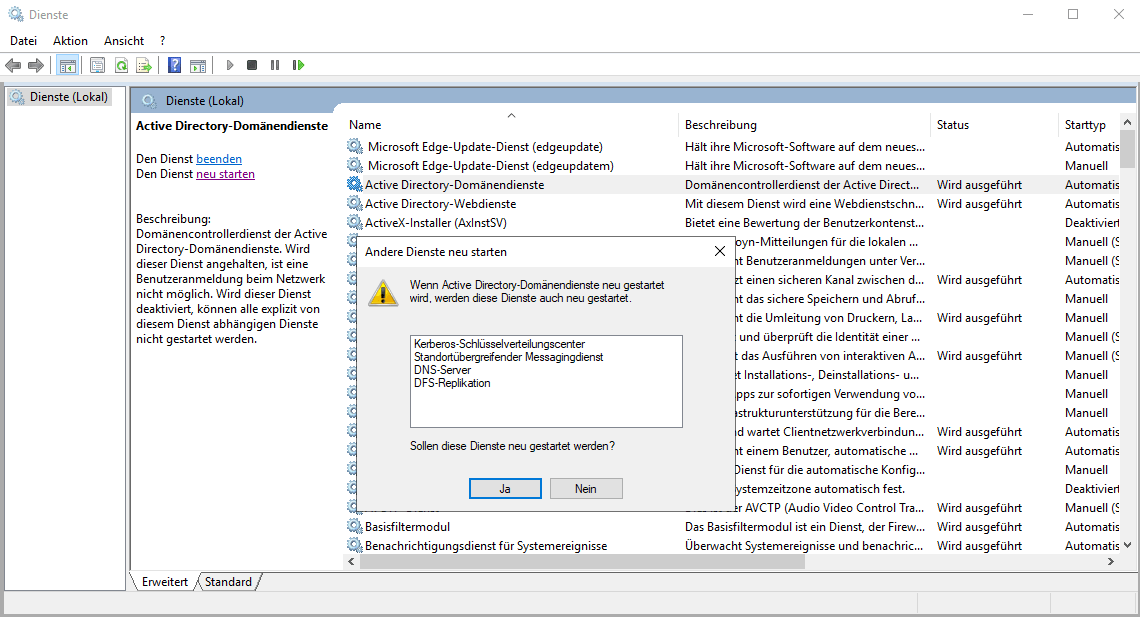This screenshot has height=617, width=1140.
Task: Sort by the Status column header
Action: point(953,125)
